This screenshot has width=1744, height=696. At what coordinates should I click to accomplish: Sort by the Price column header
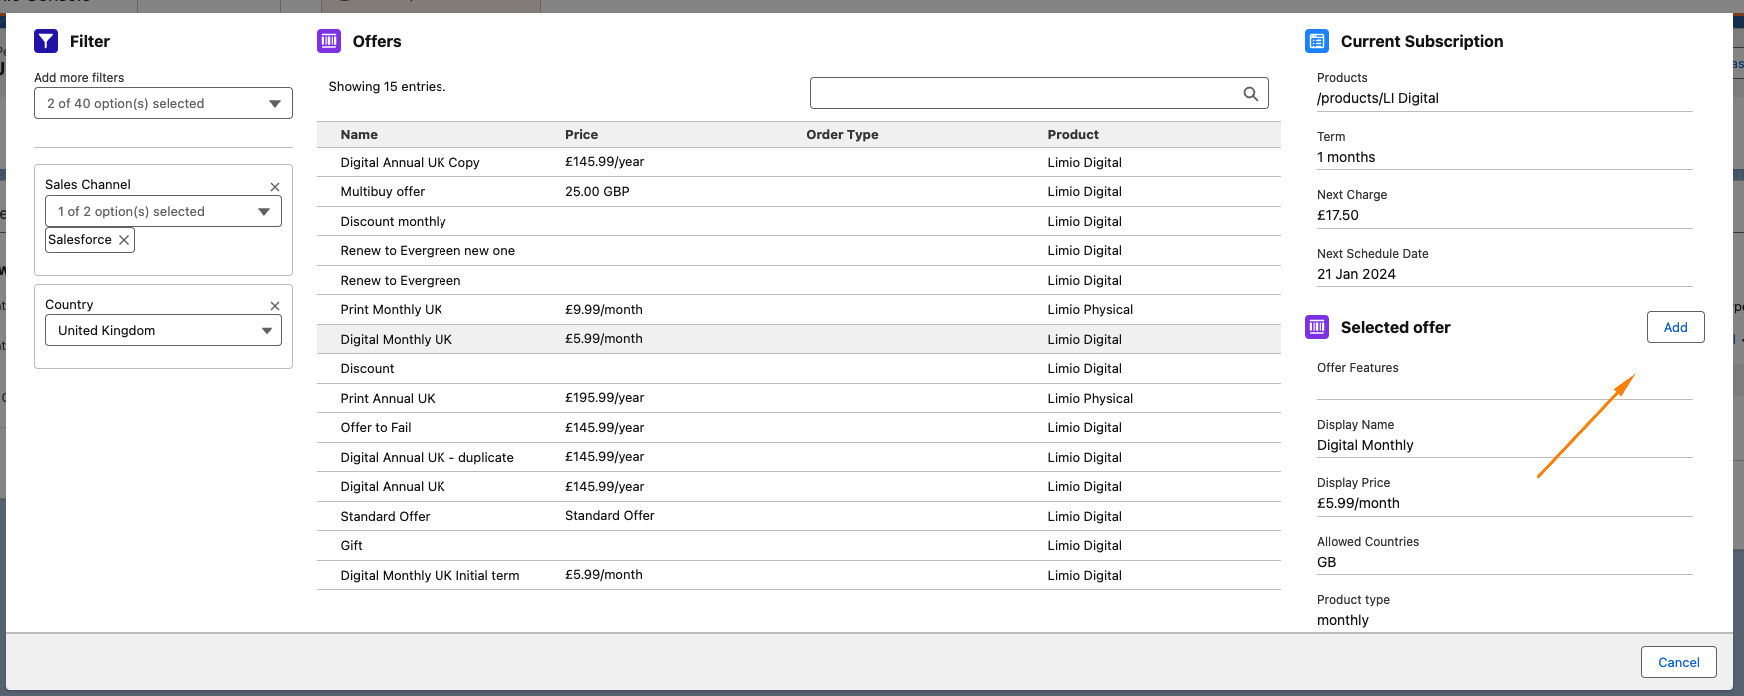(x=581, y=134)
